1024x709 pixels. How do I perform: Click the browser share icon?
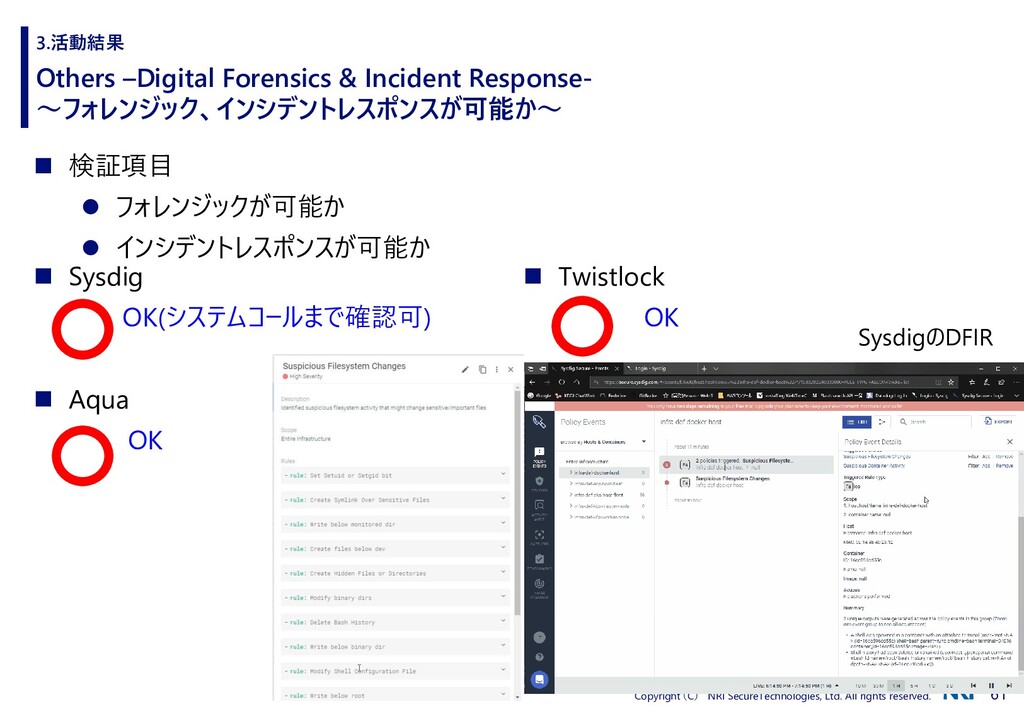1000,382
